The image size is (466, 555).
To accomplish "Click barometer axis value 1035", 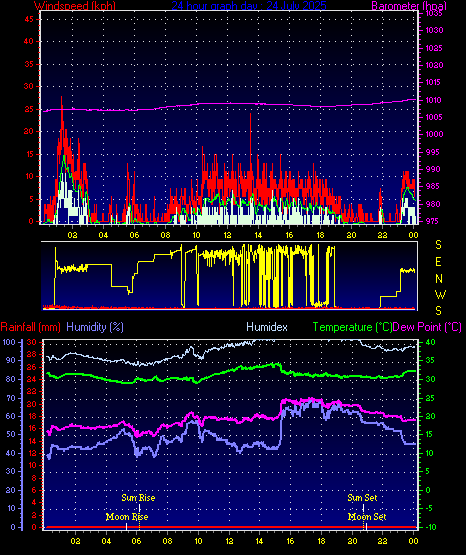I will [434, 14].
